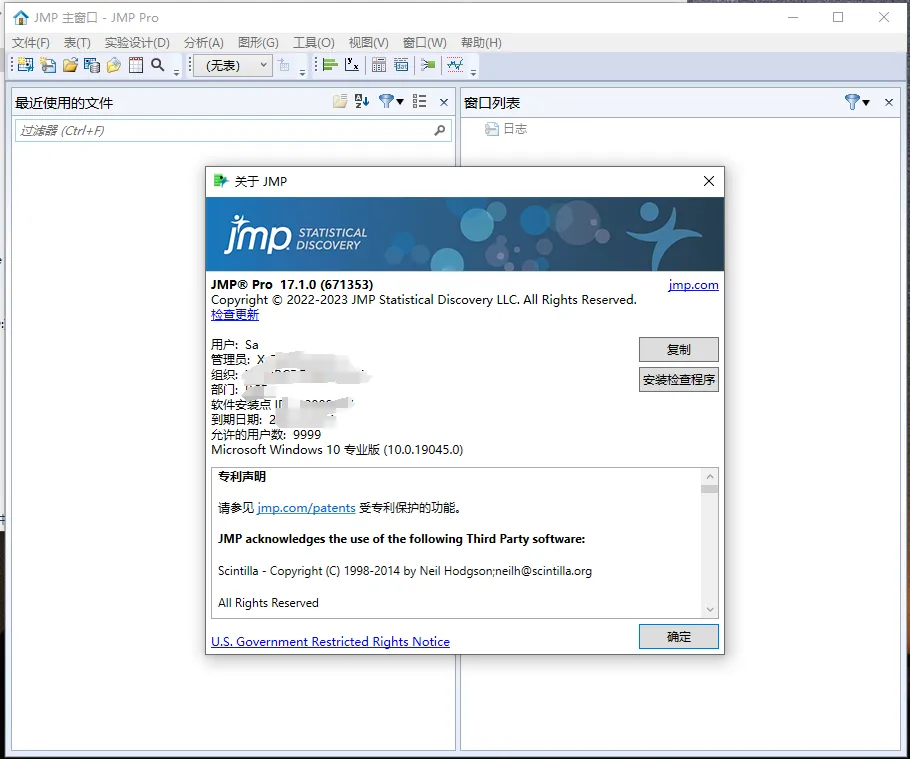Click the control chart toolbar icon

(455, 65)
